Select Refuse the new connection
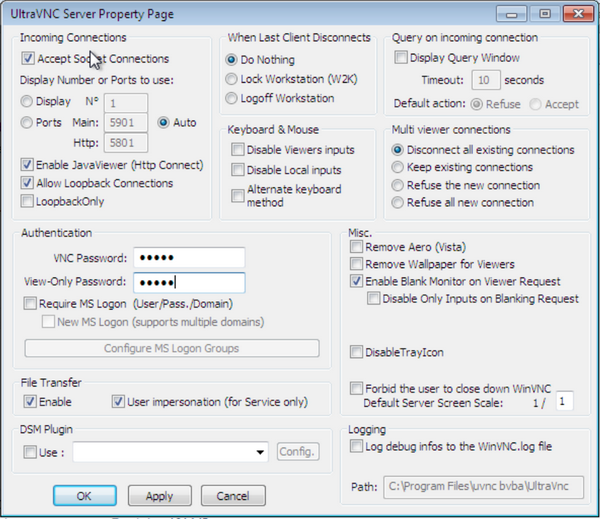600x519 pixels. (x=398, y=185)
